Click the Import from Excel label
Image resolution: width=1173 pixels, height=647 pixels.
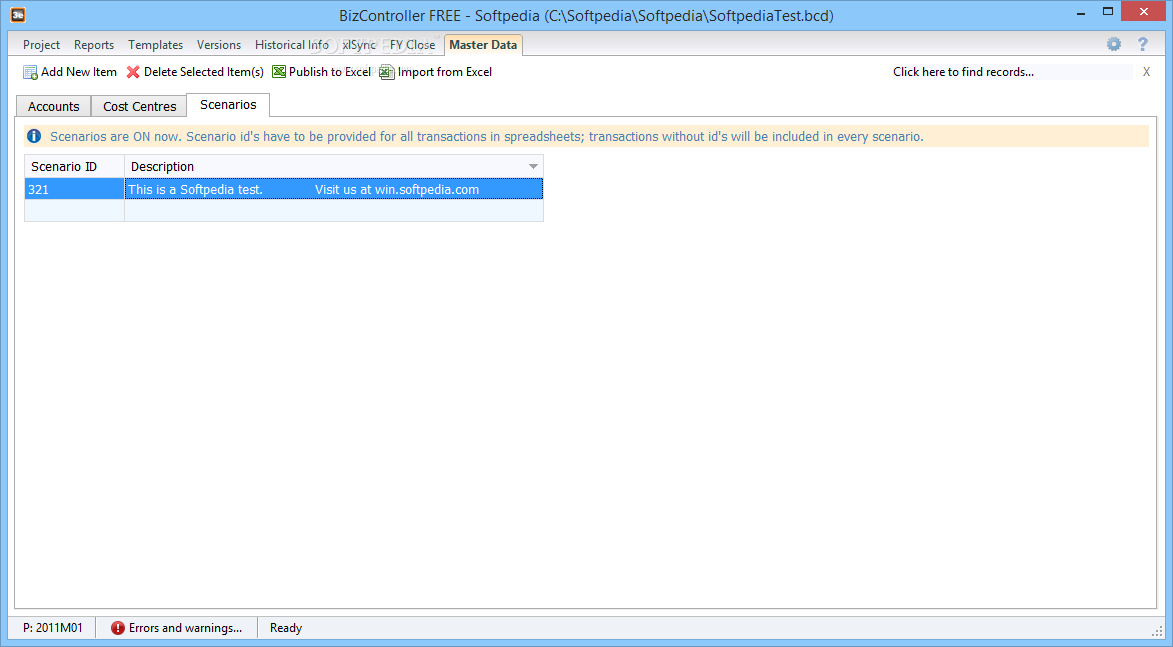pos(445,72)
